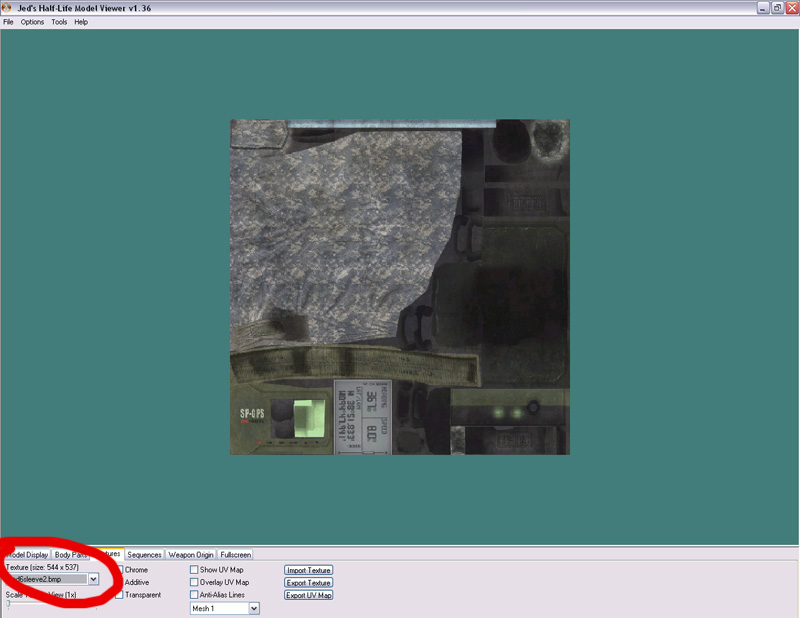The image size is (800, 618).
Task: Check the Show UV Map option
Action: tap(194, 570)
